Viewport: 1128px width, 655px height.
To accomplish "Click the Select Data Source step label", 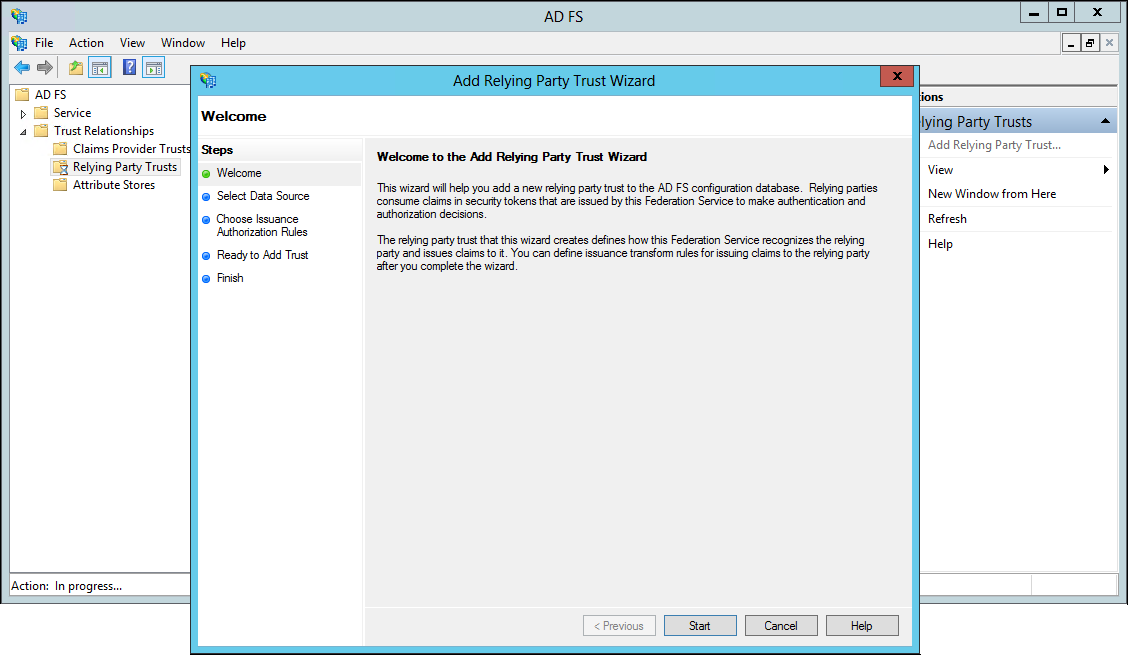I will 263,196.
